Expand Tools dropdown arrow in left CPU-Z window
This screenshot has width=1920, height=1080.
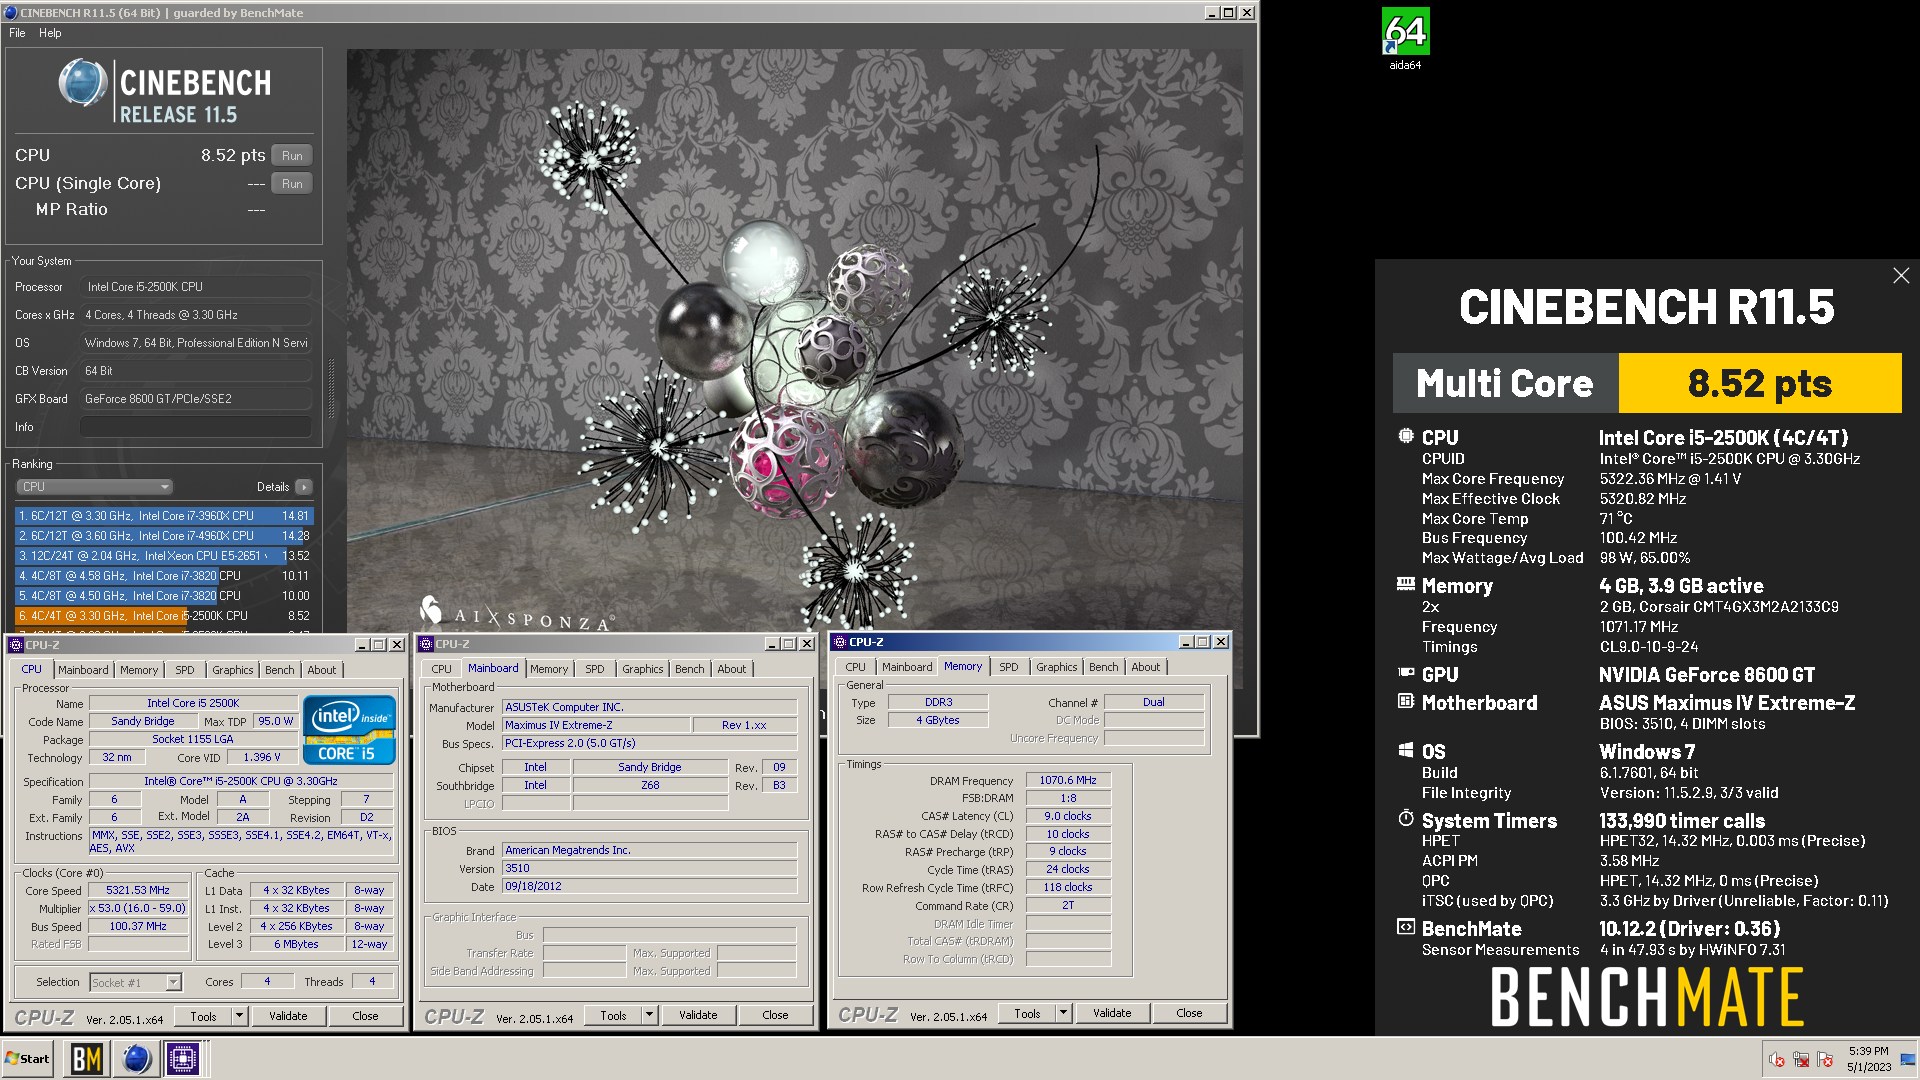click(x=239, y=1016)
